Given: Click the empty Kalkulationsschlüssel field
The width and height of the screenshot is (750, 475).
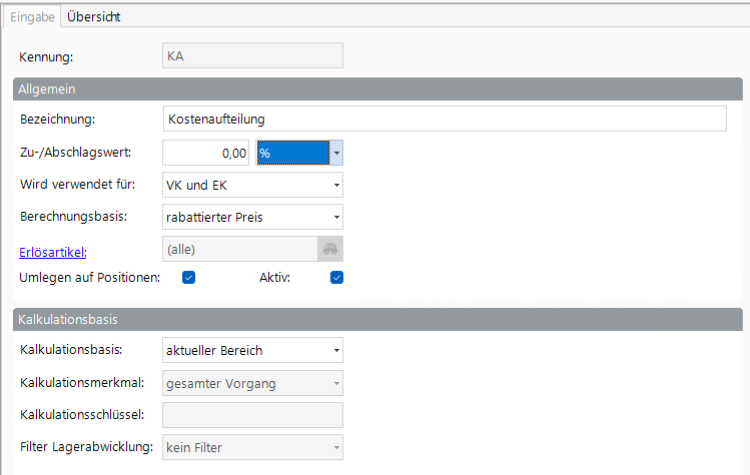Looking at the screenshot, I should [x=252, y=415].
